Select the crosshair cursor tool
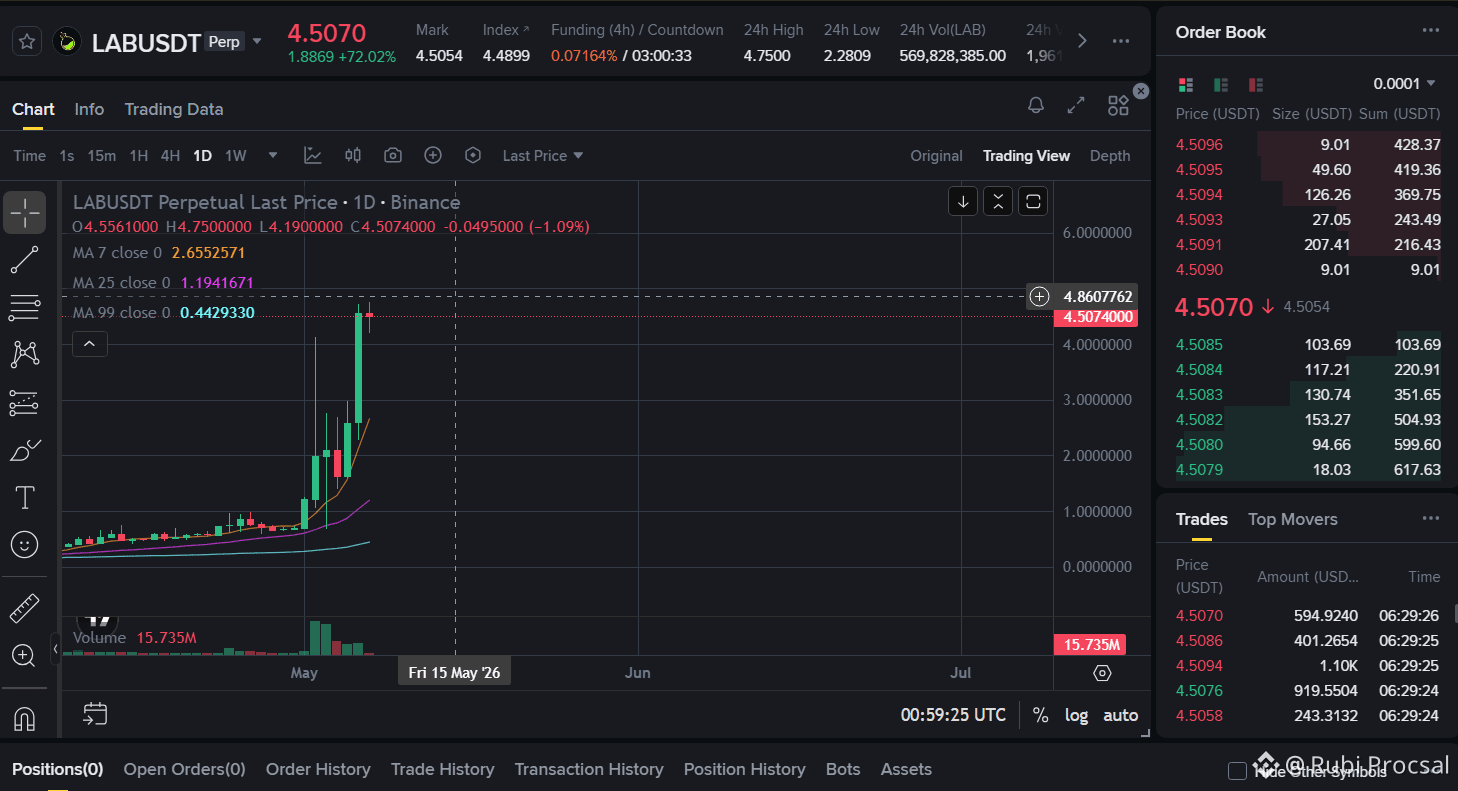 click(24, 212)
